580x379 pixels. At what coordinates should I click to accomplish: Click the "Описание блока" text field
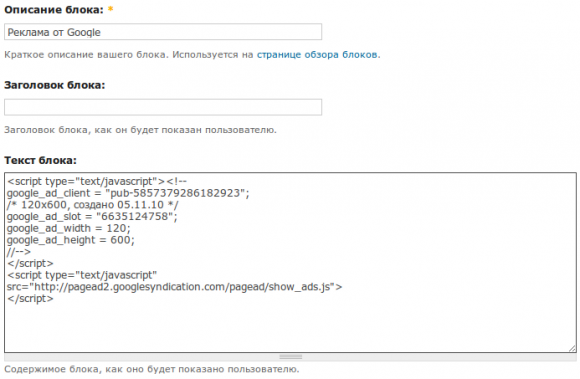[x=163, y=32]
